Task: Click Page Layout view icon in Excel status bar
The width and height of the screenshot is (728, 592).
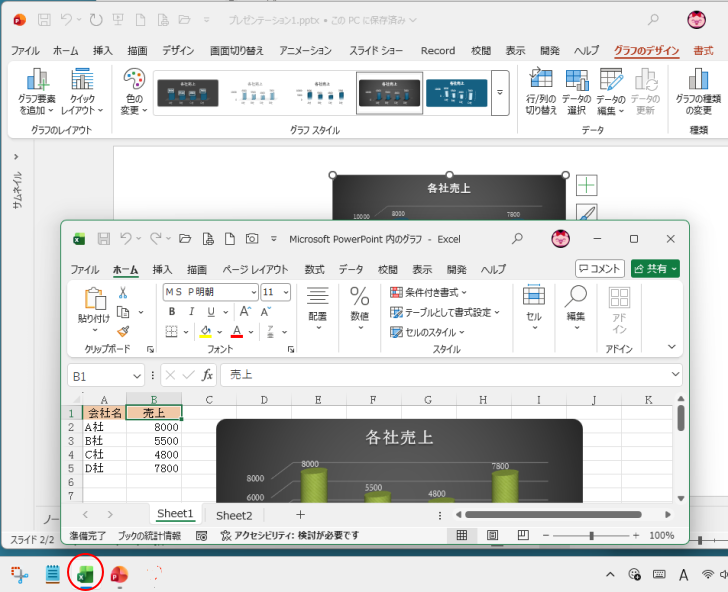Action: tap(492, 535)
